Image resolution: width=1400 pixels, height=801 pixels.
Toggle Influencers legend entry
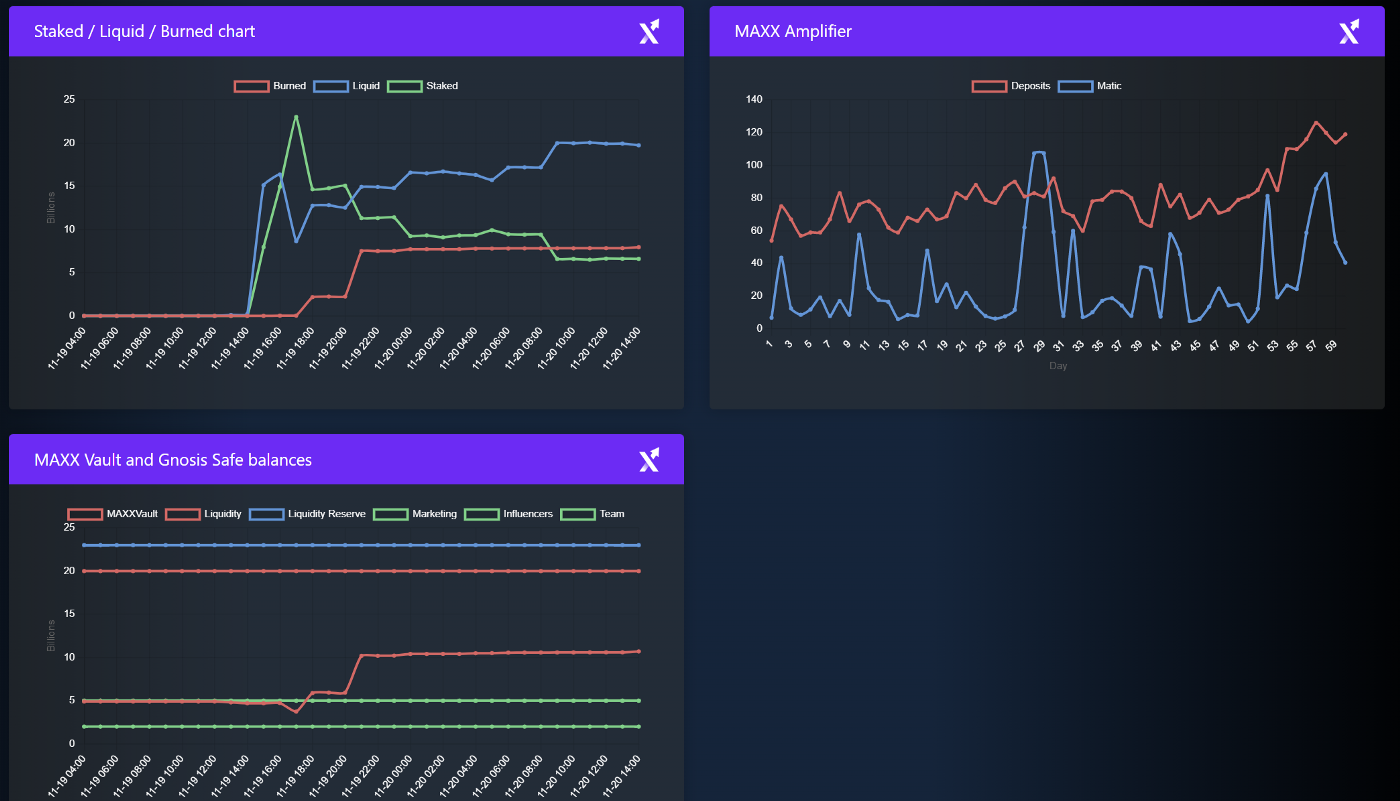508,514
